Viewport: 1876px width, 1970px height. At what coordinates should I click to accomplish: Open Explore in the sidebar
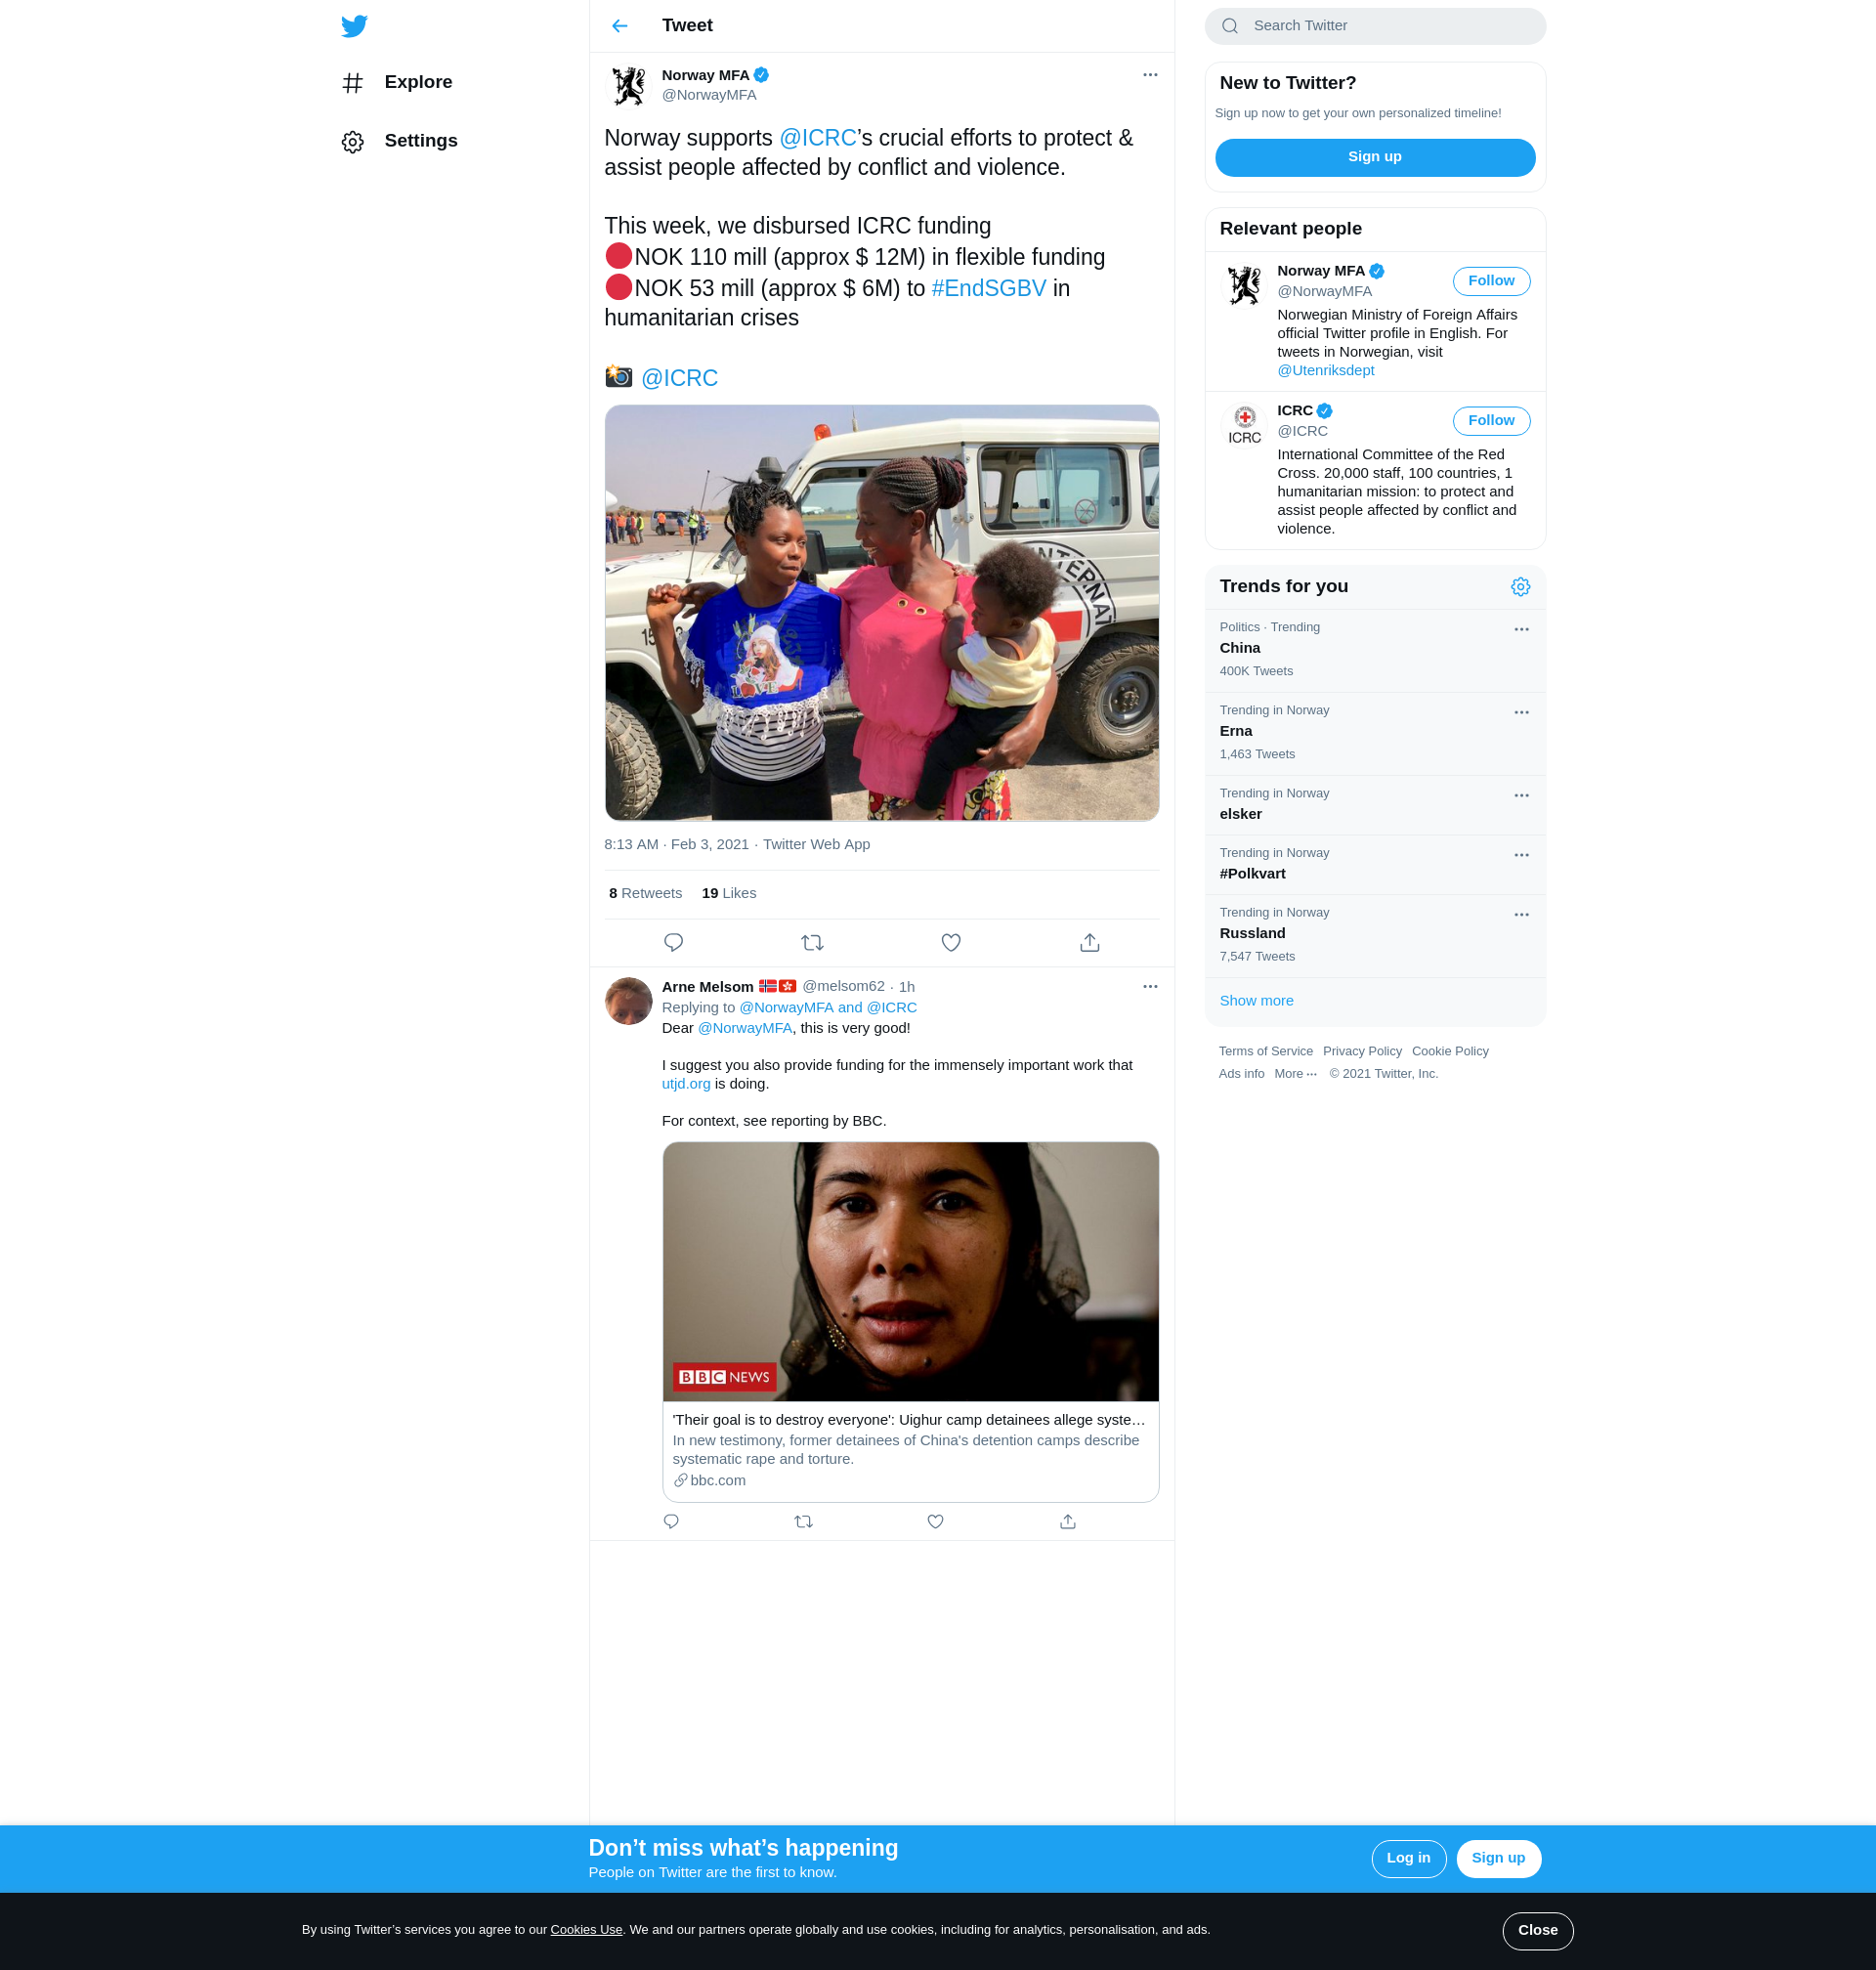(417, 82)
